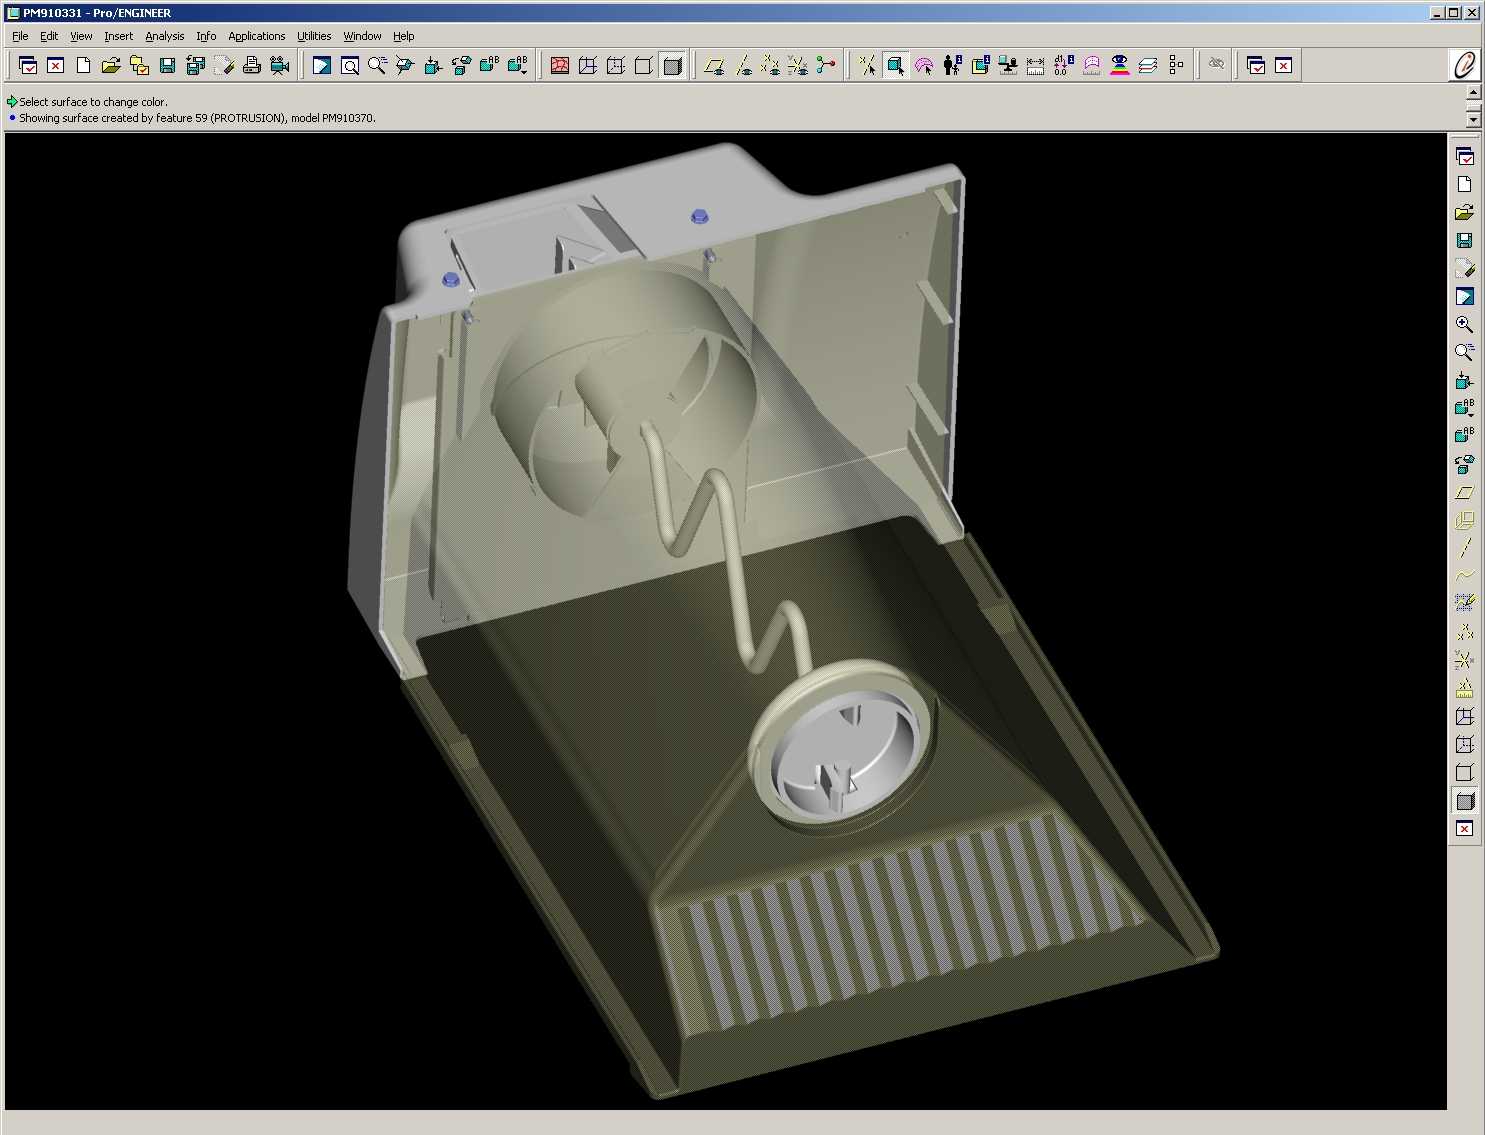Screen dimensions: 1485x1135
Task: Click the select geometry box icon with cursor
Action: (895, 66)
